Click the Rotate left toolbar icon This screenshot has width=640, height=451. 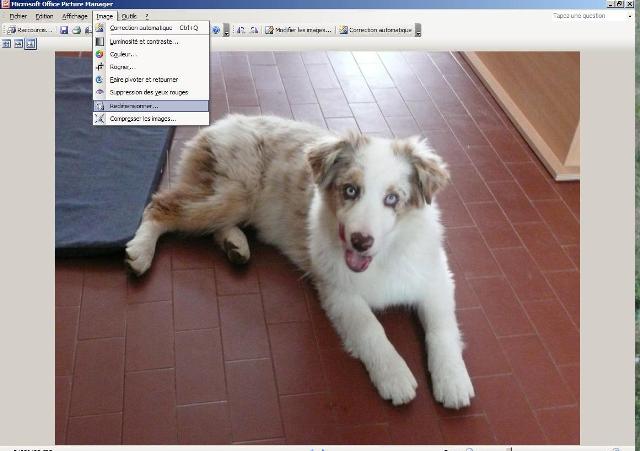click(241, 30)
